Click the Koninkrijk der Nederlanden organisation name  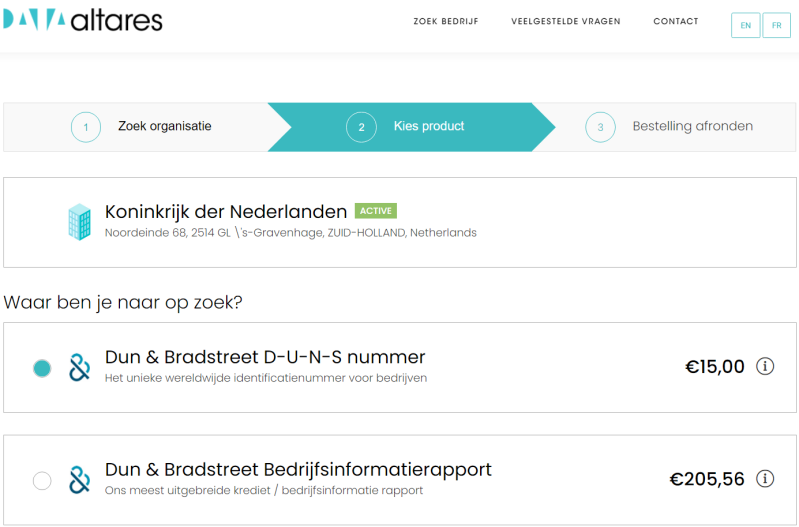point(226,212)
